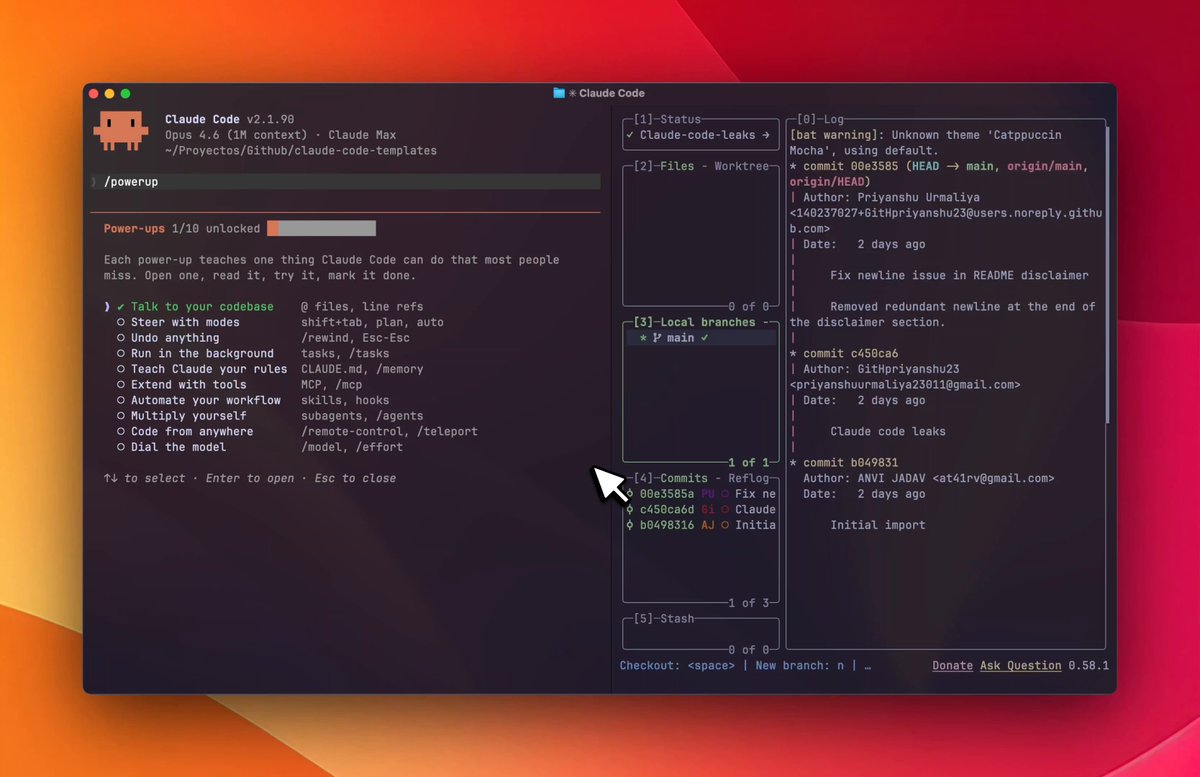The image size is (1200, 777).
Task: Focus the [2] Files panel title
Action: (664, 166)
